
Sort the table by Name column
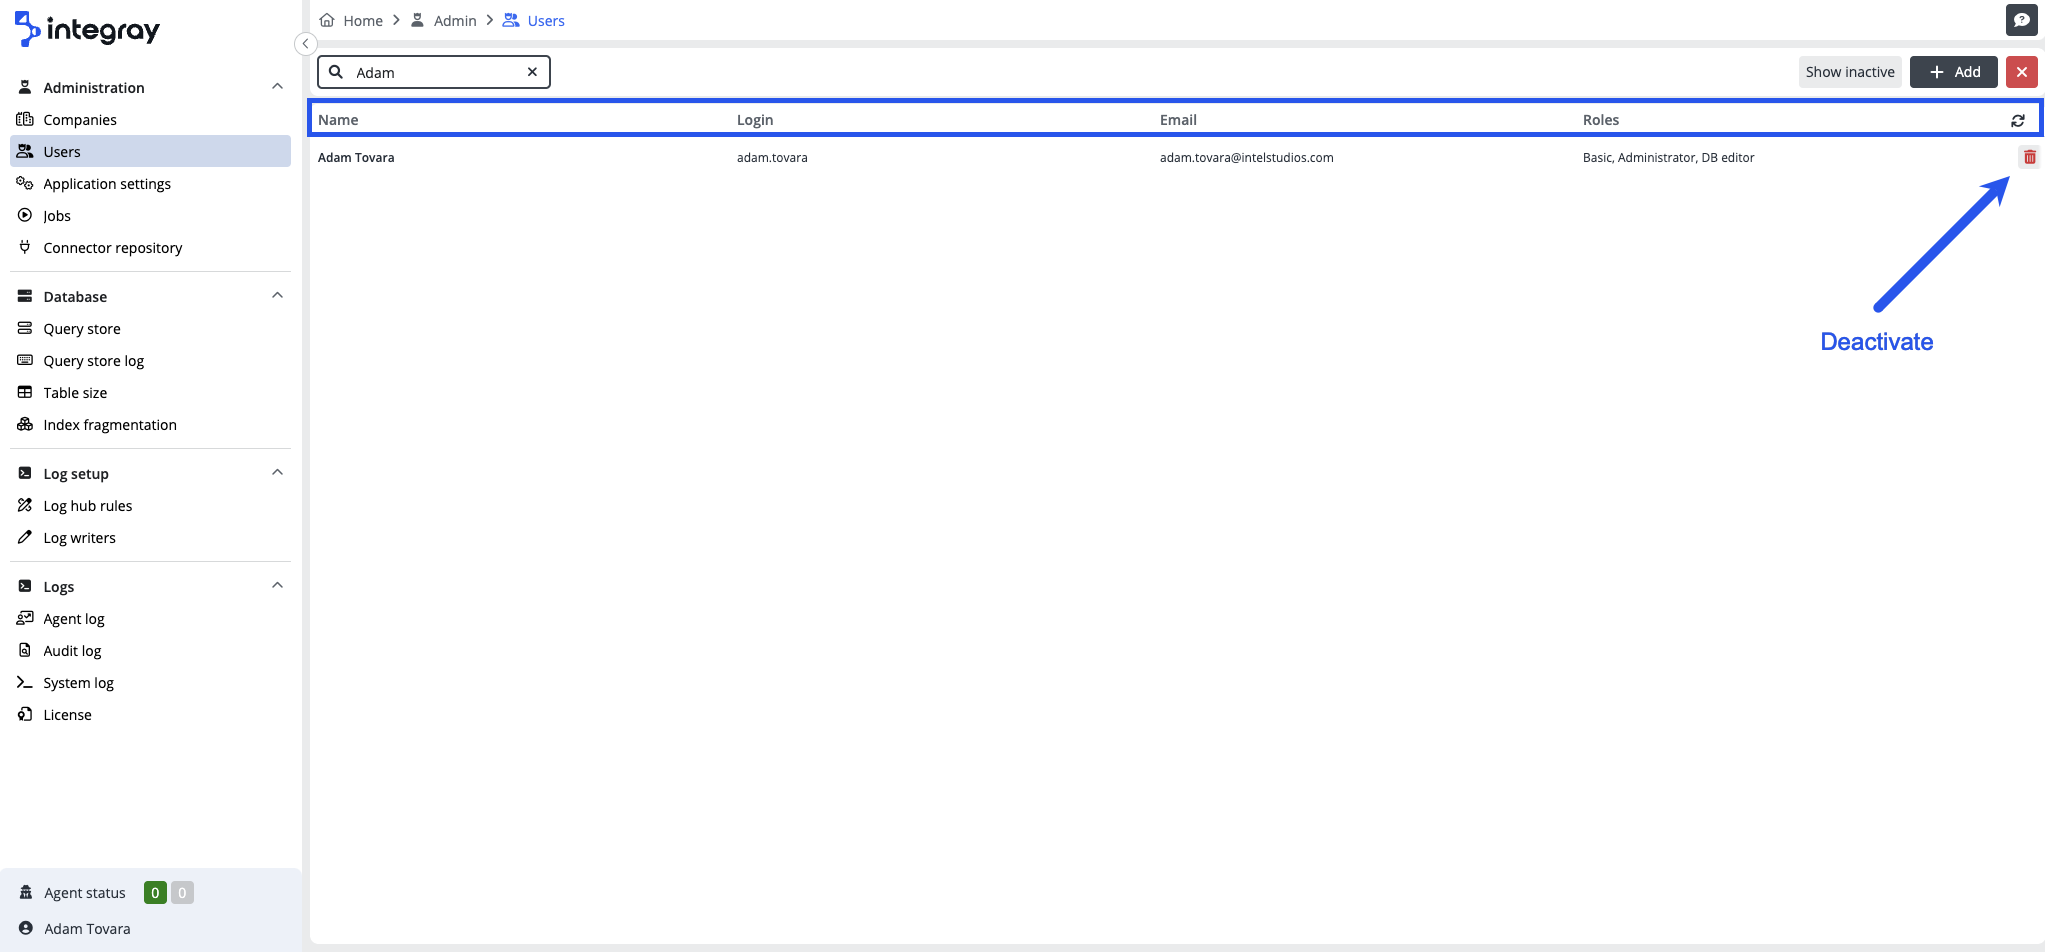[x=338, y=120]
